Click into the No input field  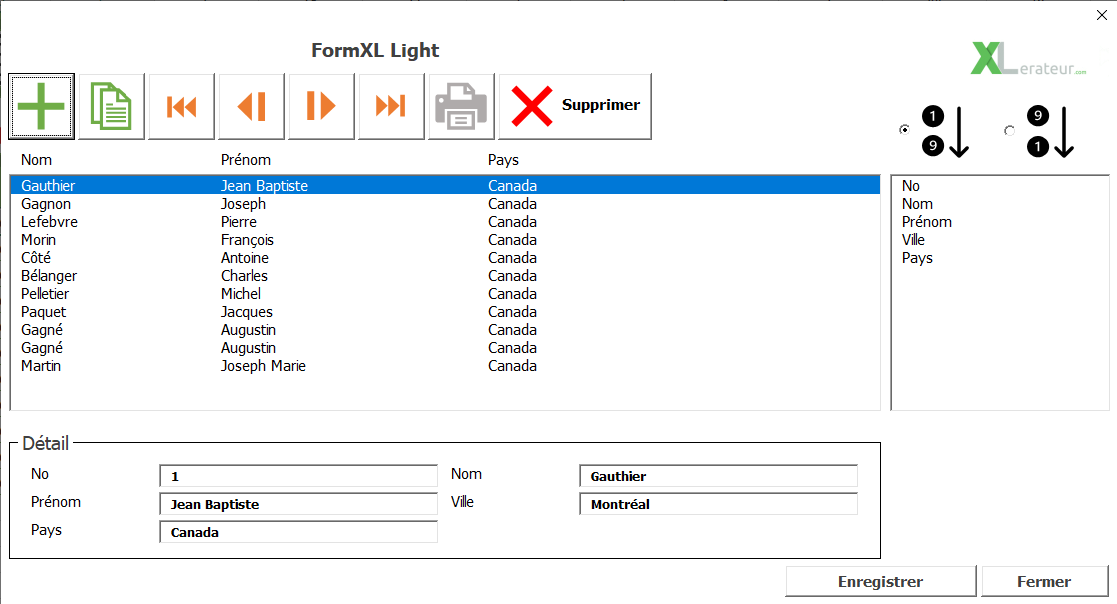pyautogui.click(x=298, y=476)
